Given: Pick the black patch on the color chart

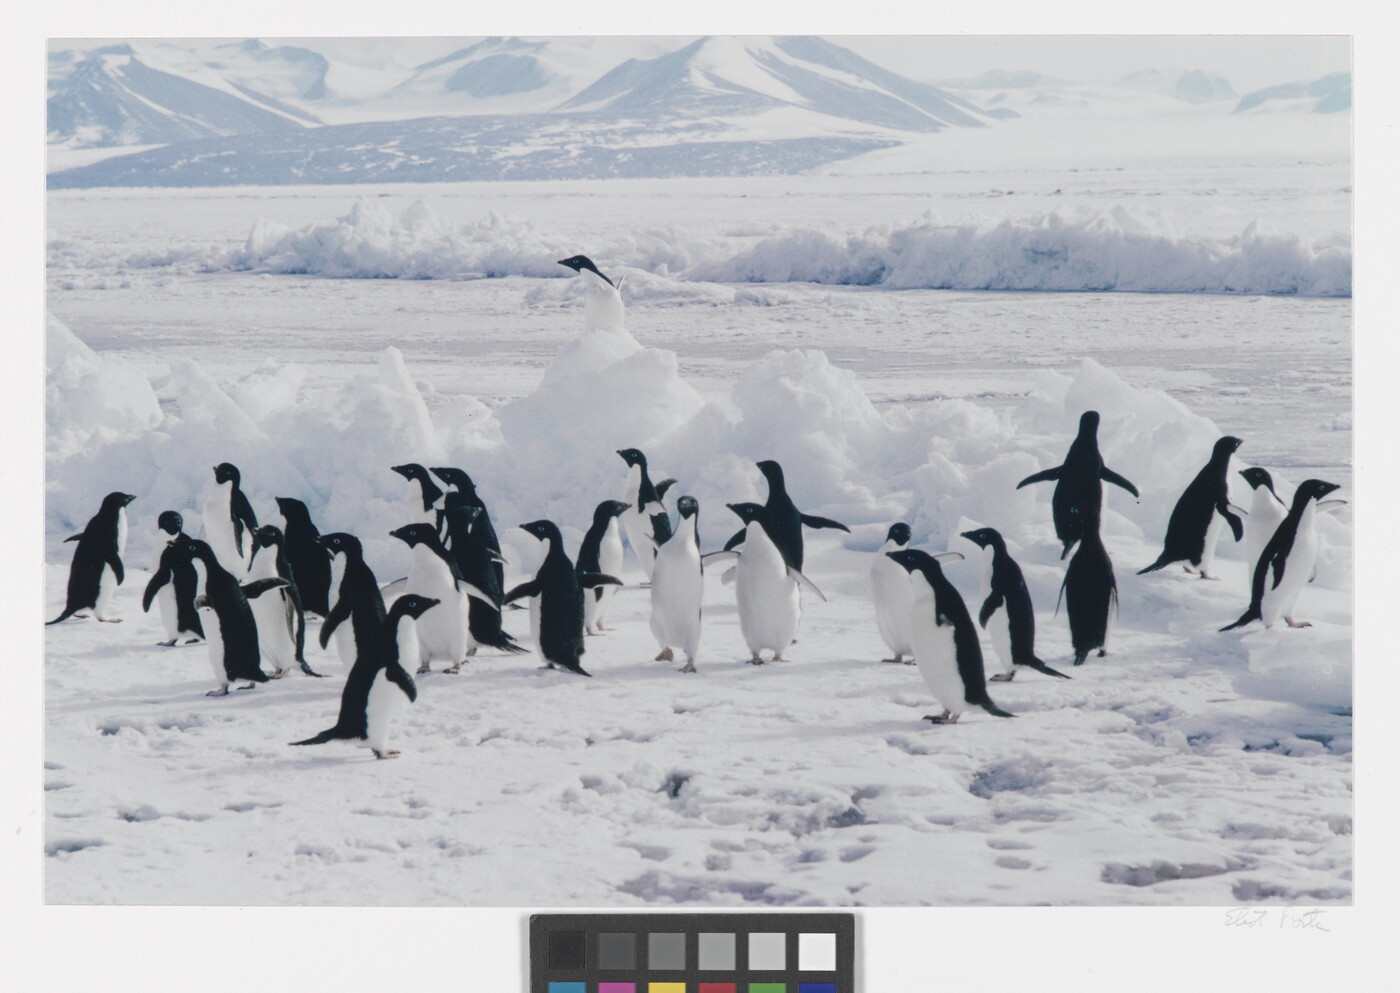Looking at the screenshot, I should click(x=567, y=951).
